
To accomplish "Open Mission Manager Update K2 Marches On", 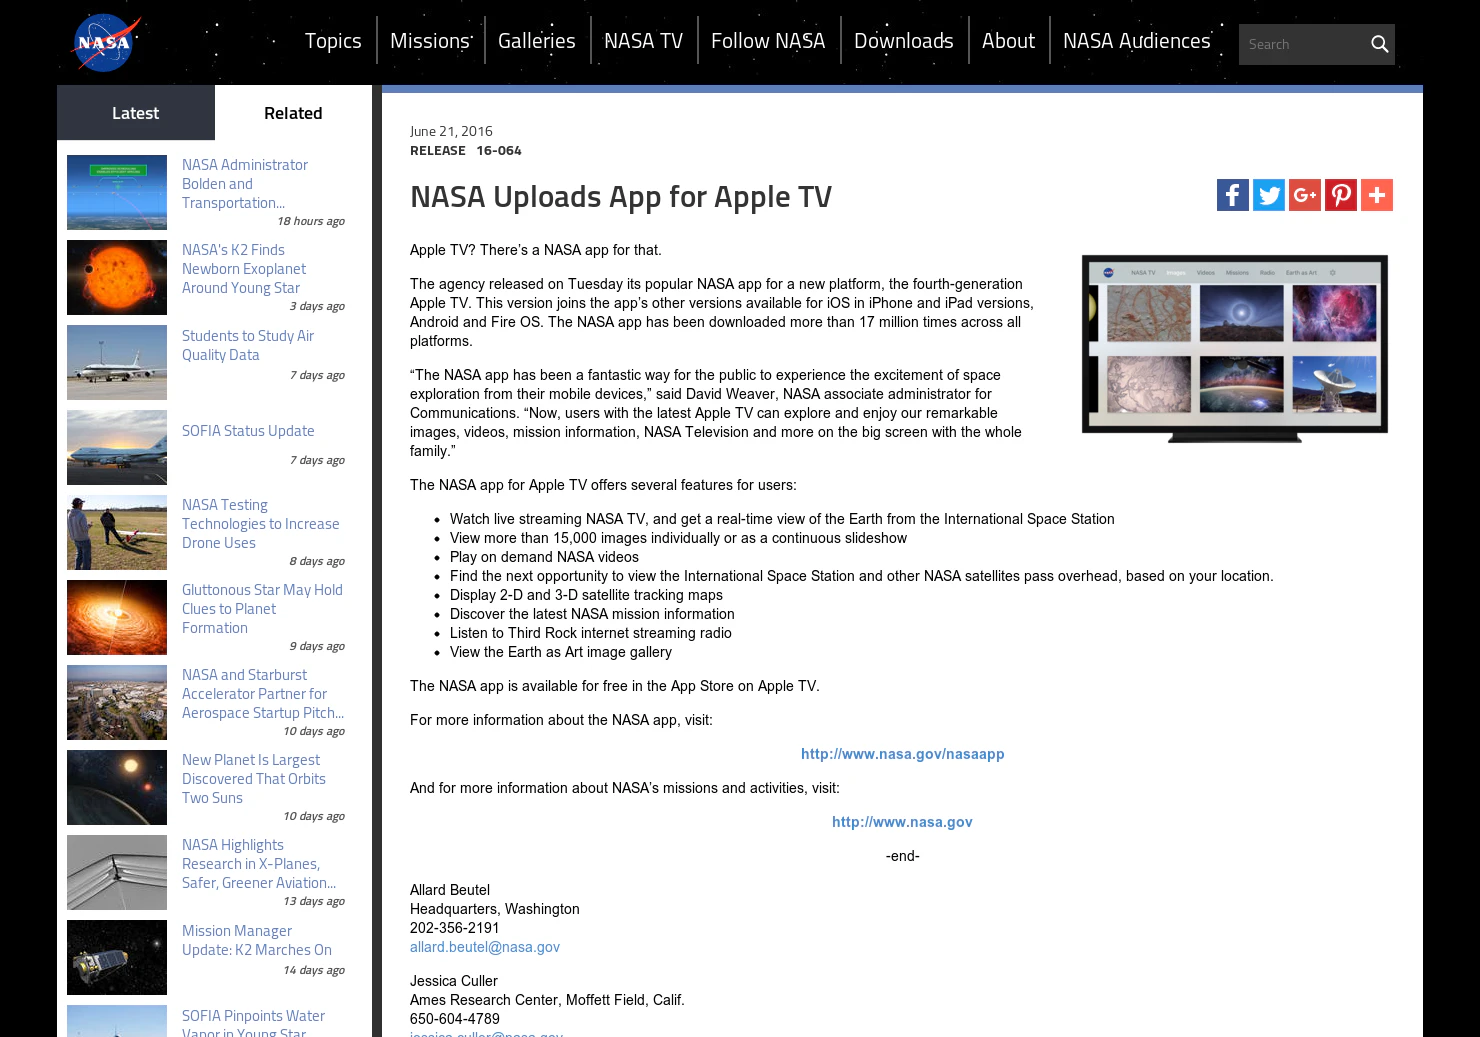I will pos(257,940).
